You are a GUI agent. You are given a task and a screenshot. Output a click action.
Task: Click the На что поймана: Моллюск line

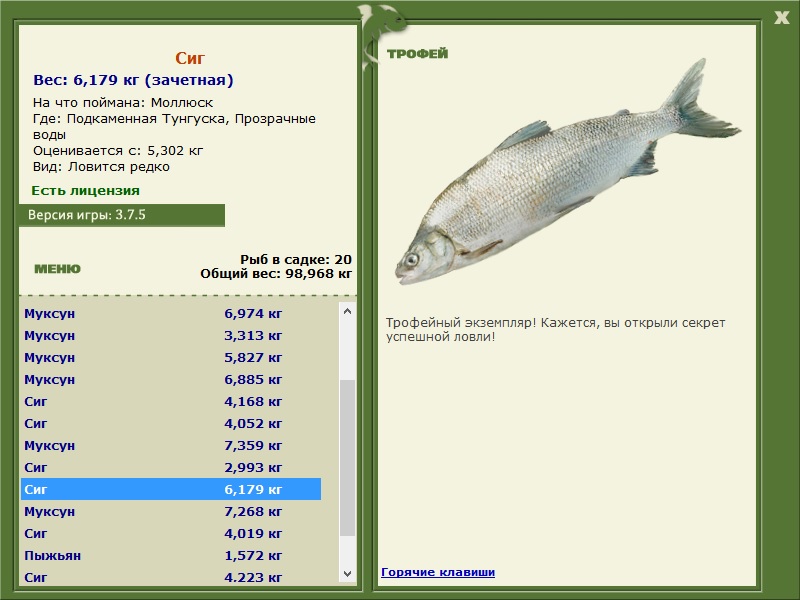123,103
